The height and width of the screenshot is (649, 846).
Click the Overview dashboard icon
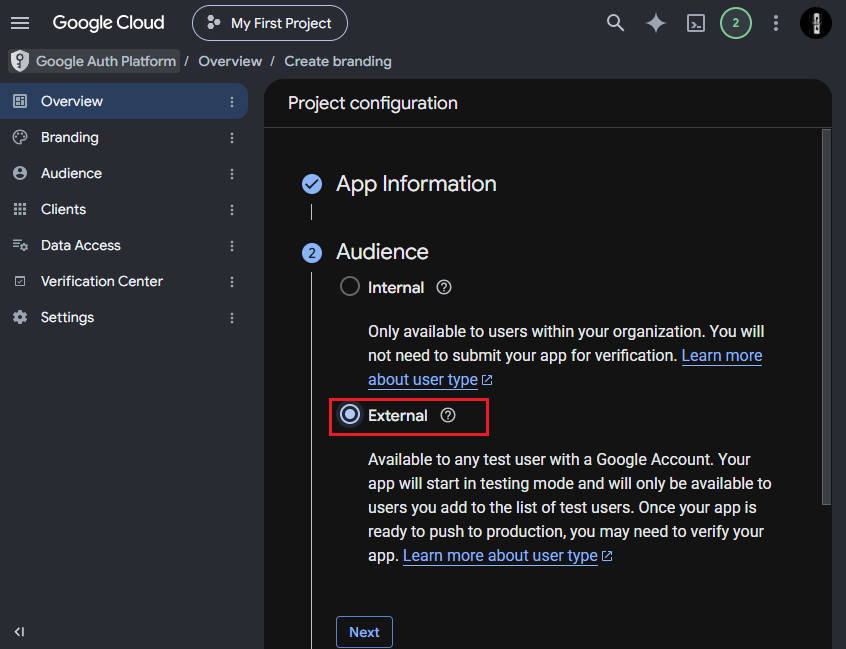[x=20, y=101]
